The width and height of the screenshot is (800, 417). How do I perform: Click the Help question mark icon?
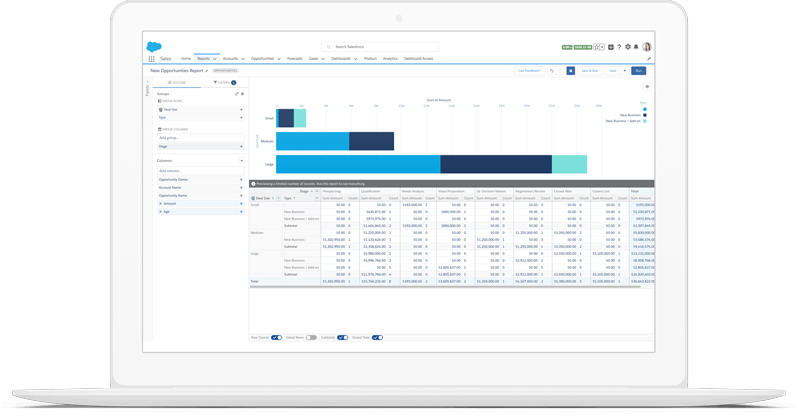[619, 47]
